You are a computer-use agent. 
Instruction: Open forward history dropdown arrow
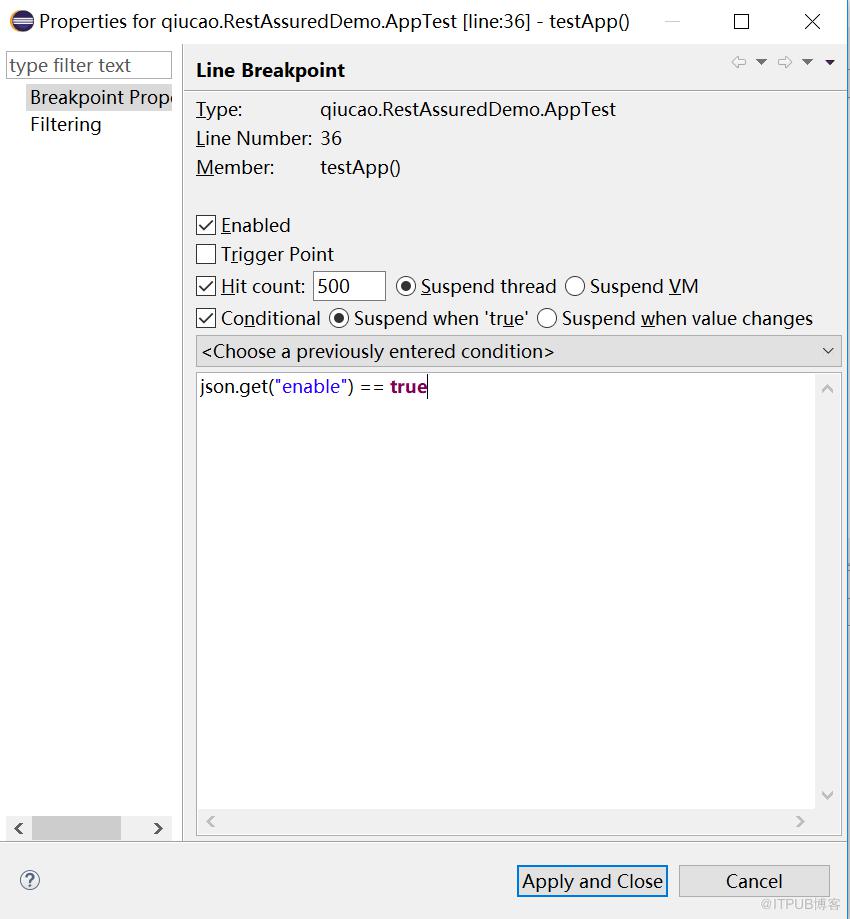coord(807,62)
